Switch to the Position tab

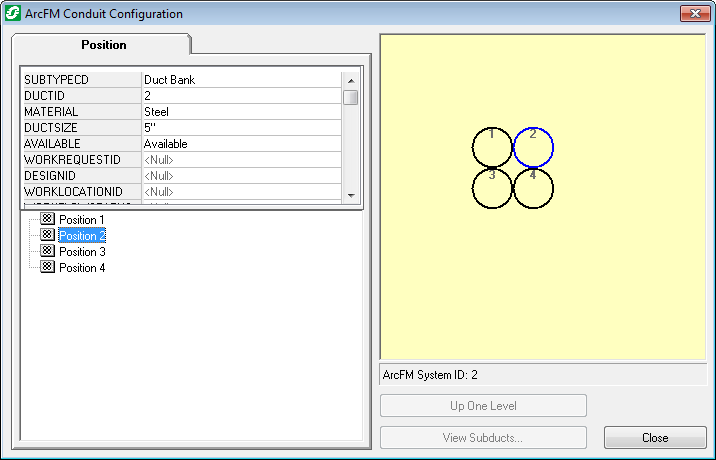(x=102, y=45)
